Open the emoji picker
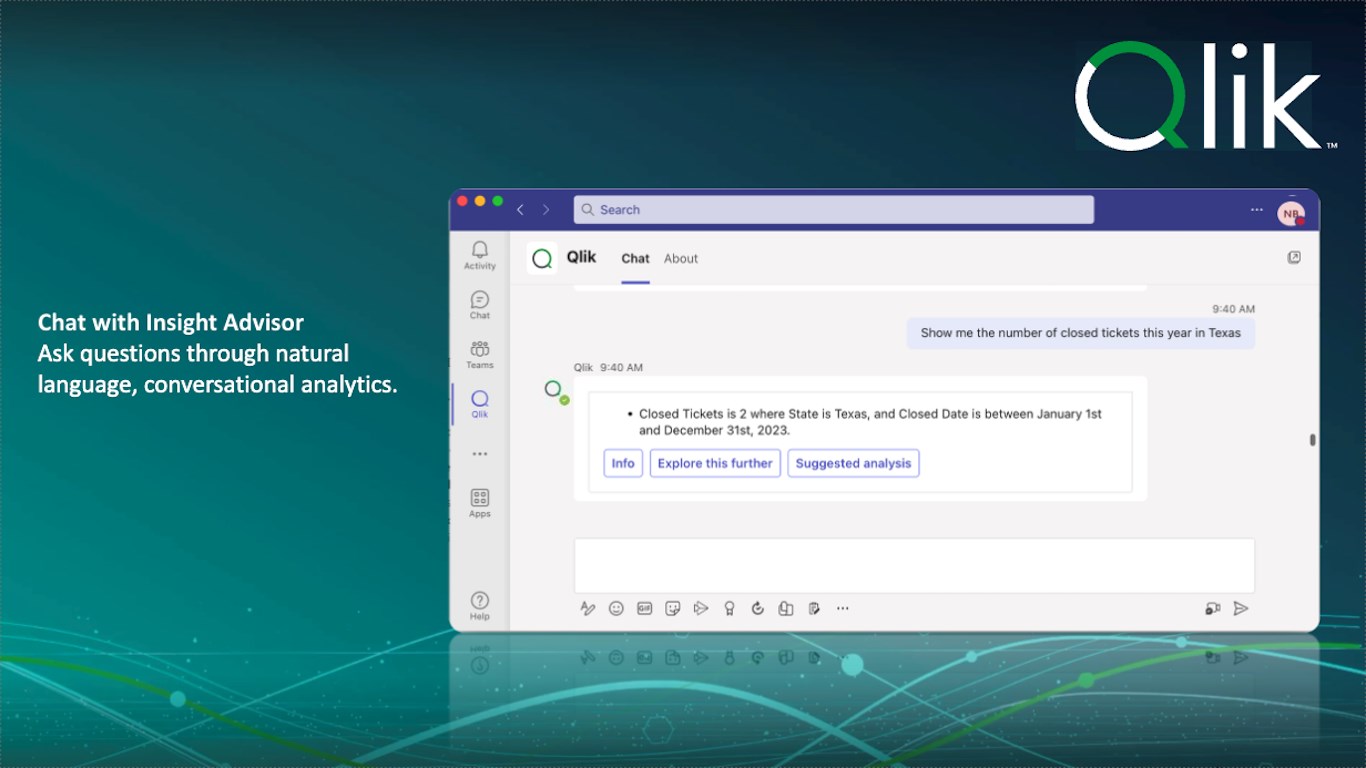The image size is (1366, 768). tap(616, 608)
